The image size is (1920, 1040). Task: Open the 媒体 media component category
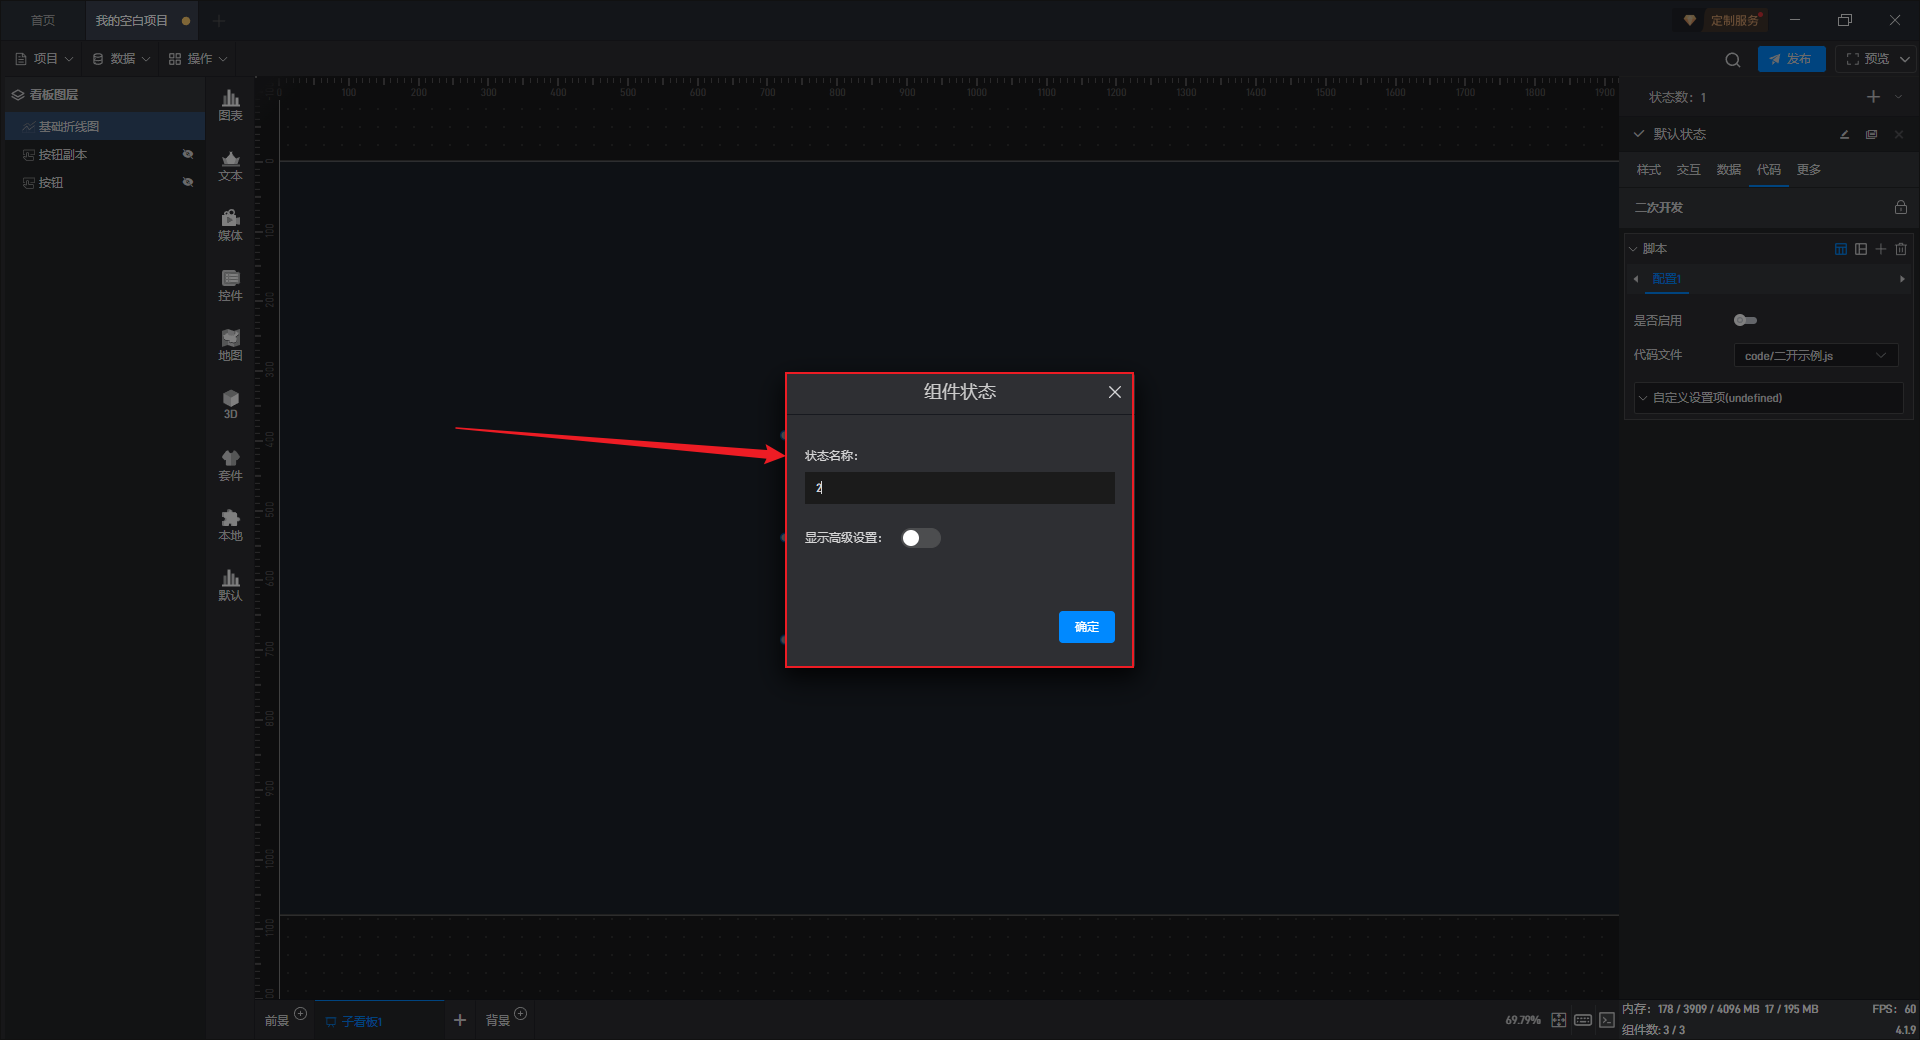click(x=230, y=225)
